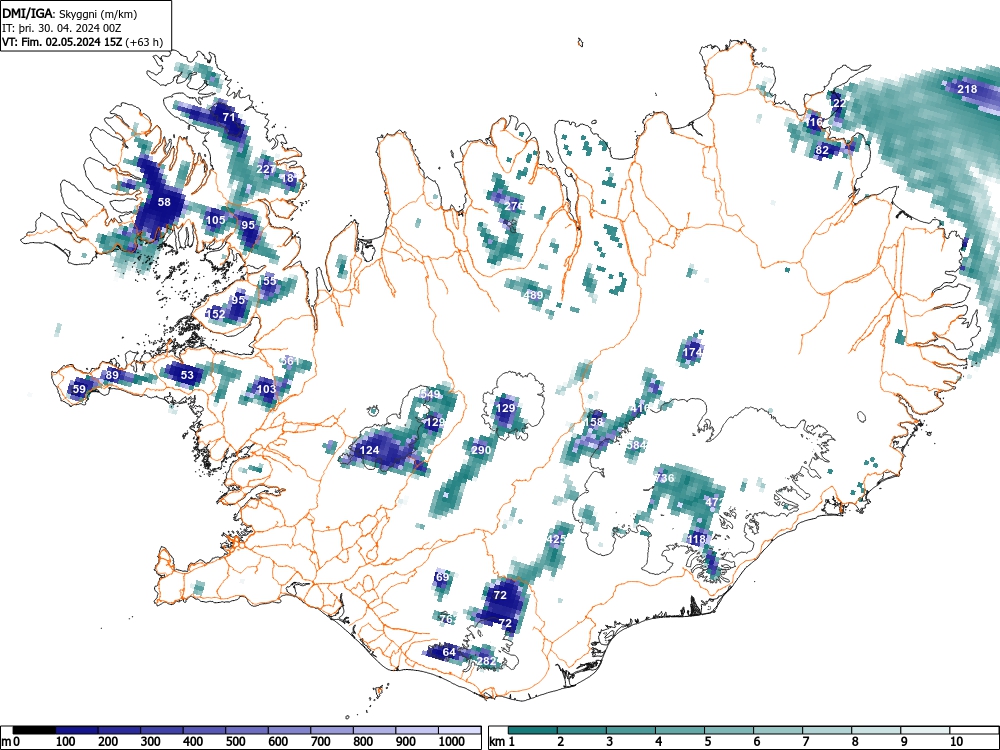Click the visibility value 53
The width and height of the screenshot is (1000, 750).
(x=187, y=374)
